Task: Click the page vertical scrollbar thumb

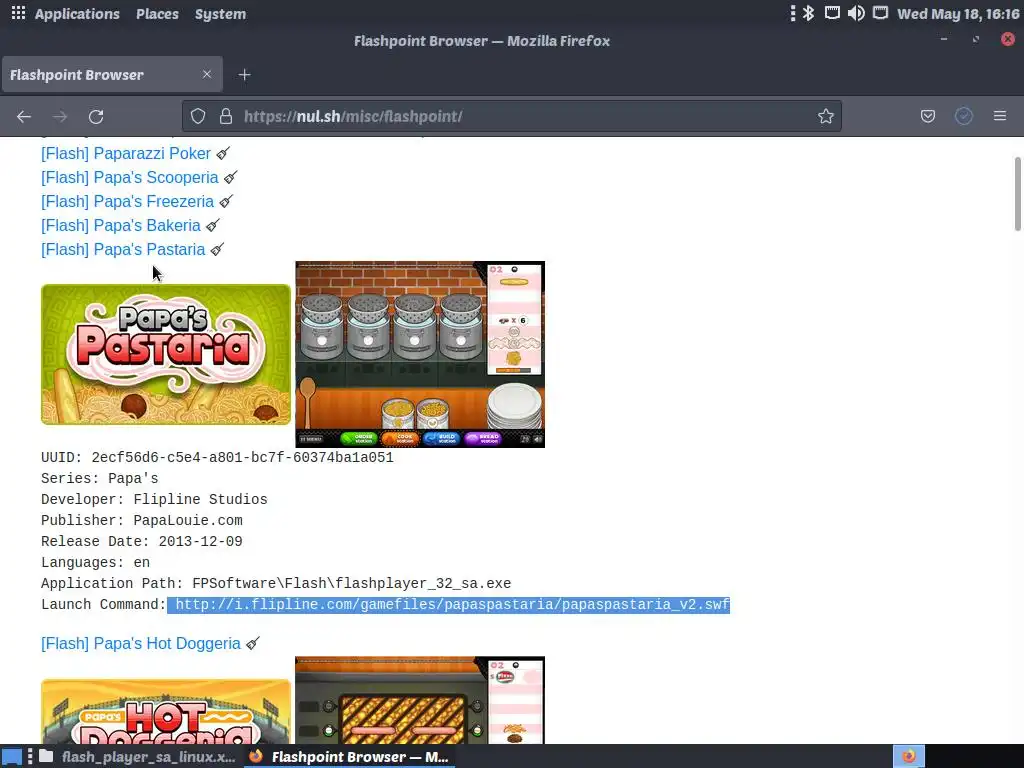Action: 1017,193
